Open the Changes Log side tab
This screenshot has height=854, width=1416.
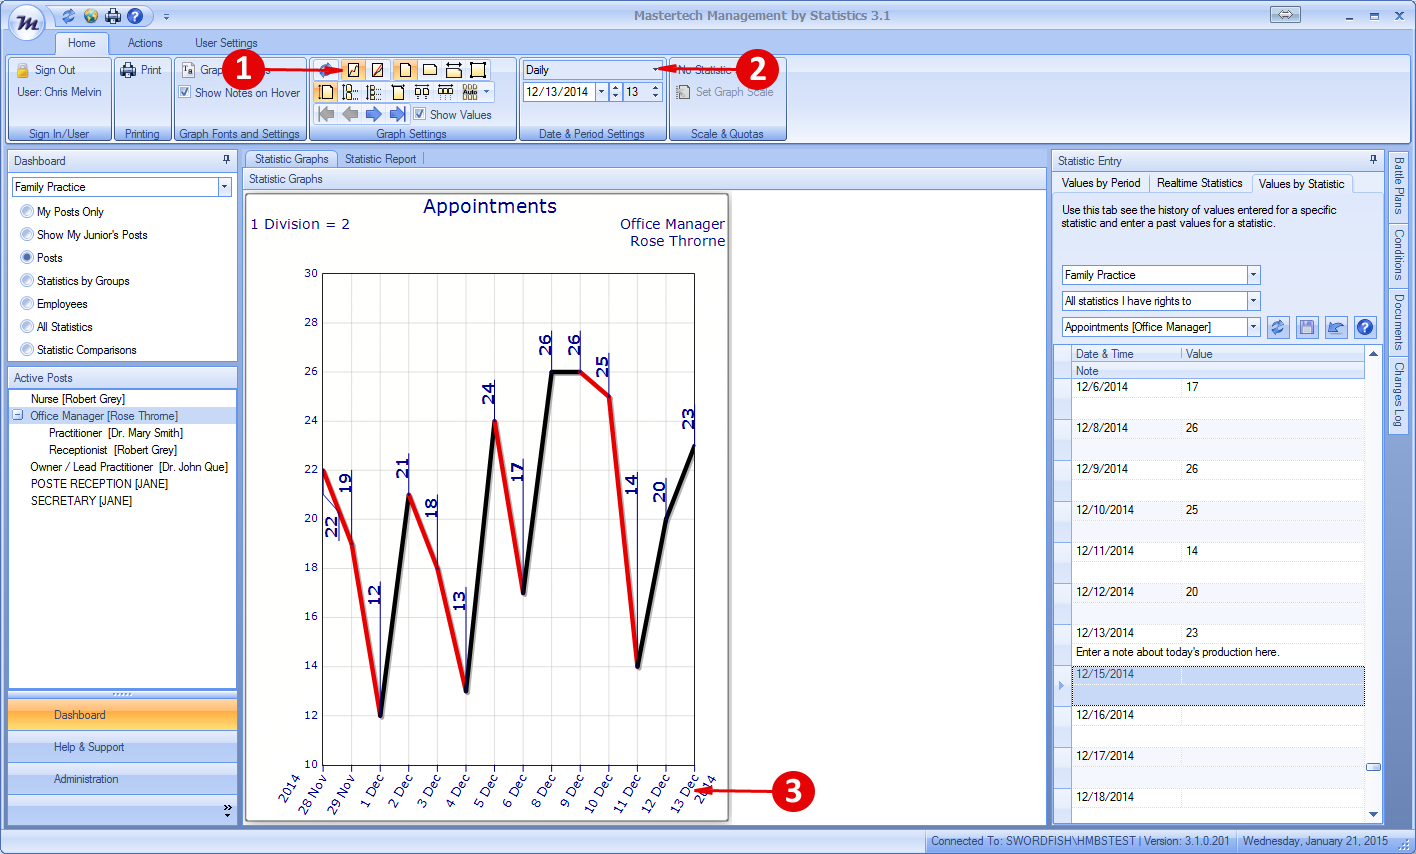(x=1398, y=394)
